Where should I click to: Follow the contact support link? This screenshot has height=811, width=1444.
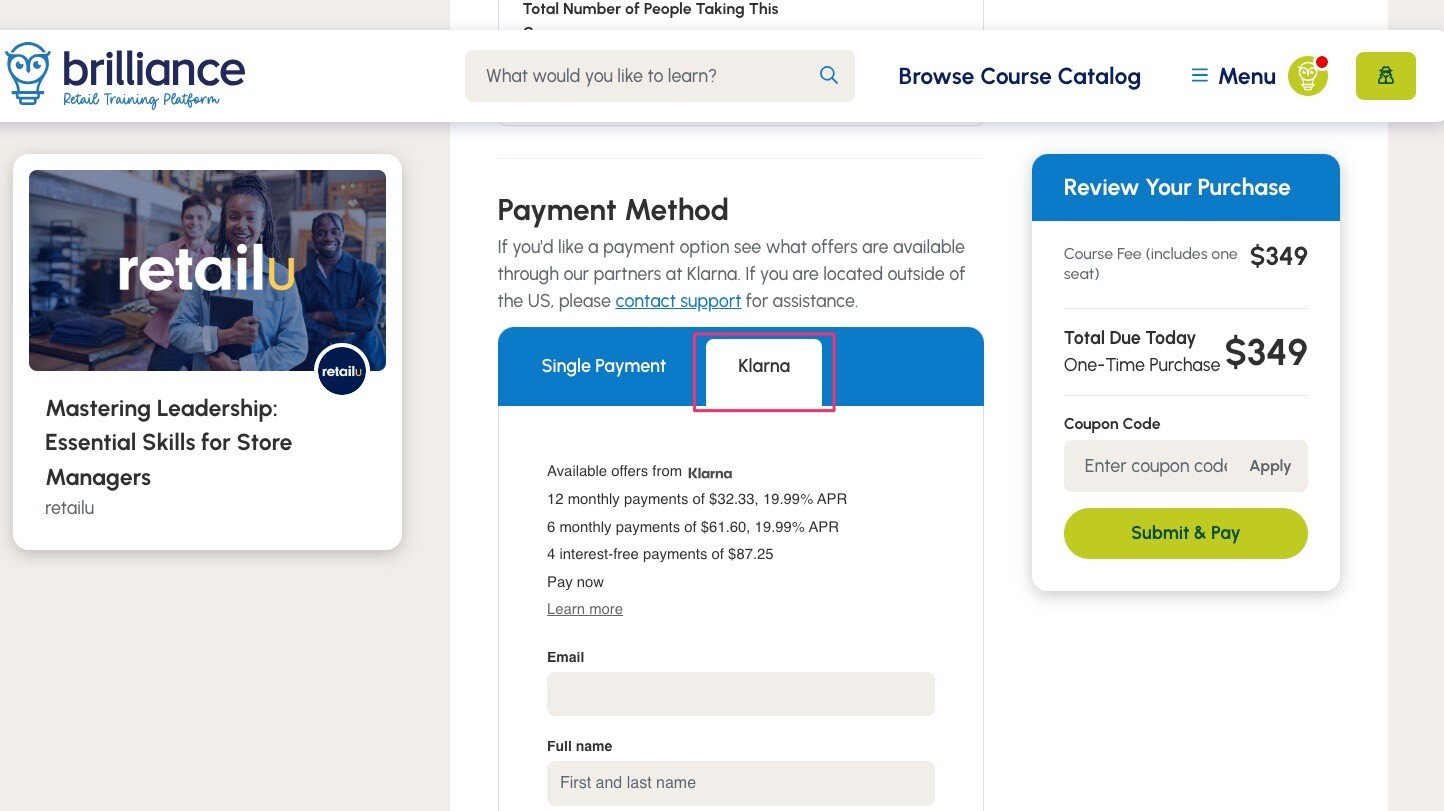[678, 301]
